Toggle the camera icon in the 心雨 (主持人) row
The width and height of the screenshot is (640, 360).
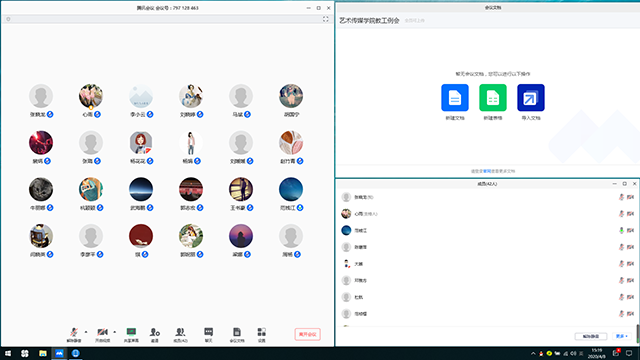[x=630, y=213]
